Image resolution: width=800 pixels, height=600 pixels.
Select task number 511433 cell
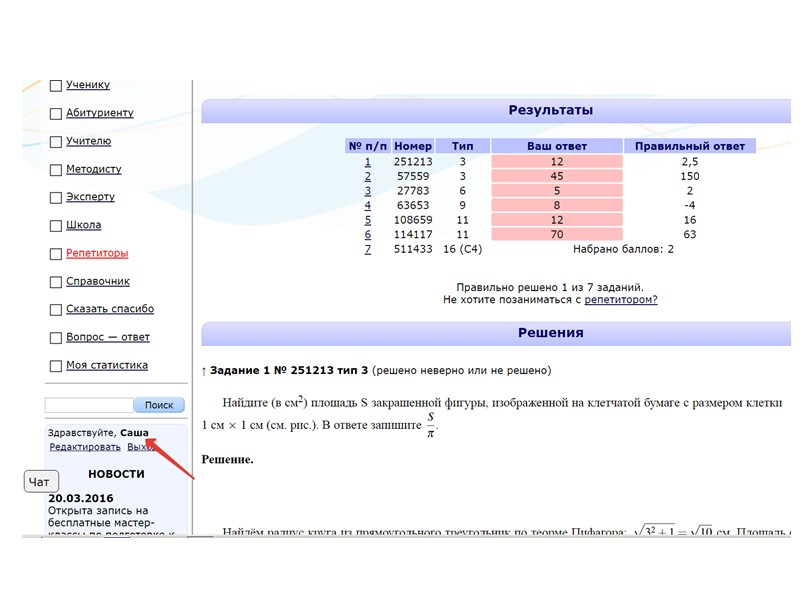click(413, 249)
